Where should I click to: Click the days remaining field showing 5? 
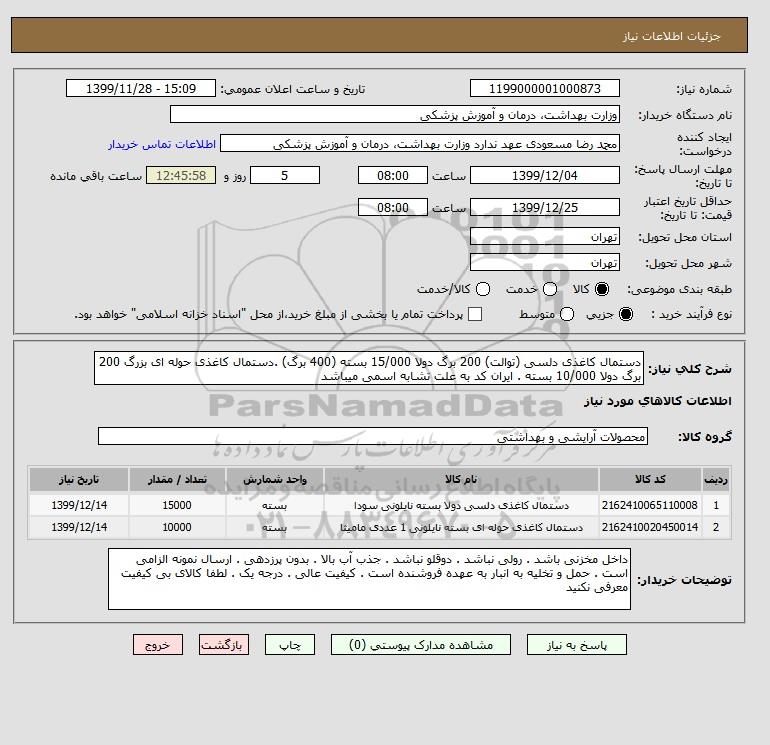[x=285, y=175]
